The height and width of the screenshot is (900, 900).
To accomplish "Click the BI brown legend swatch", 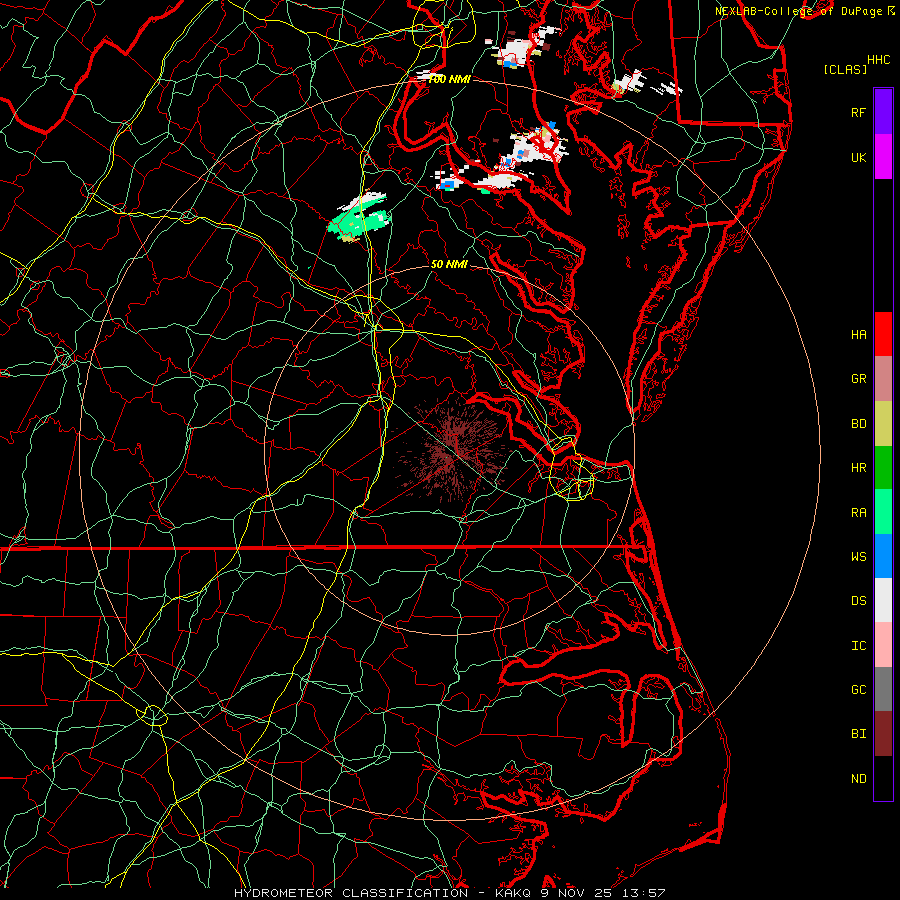I will [x=883, y=734].
